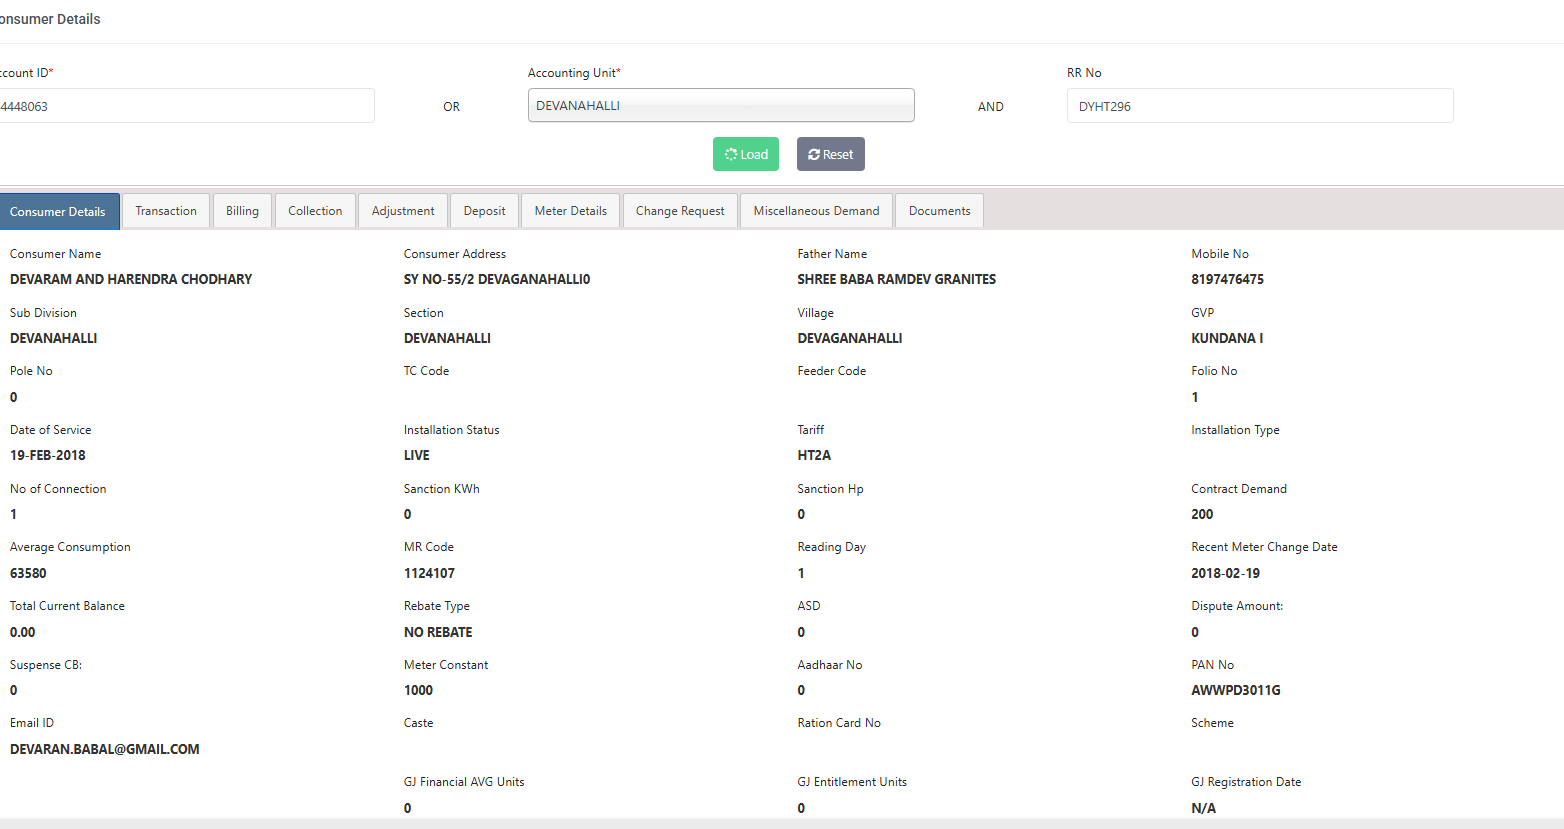Click the Consumer Details page heading
Screen dimensions: 1564x829
(x=50, y=19)
